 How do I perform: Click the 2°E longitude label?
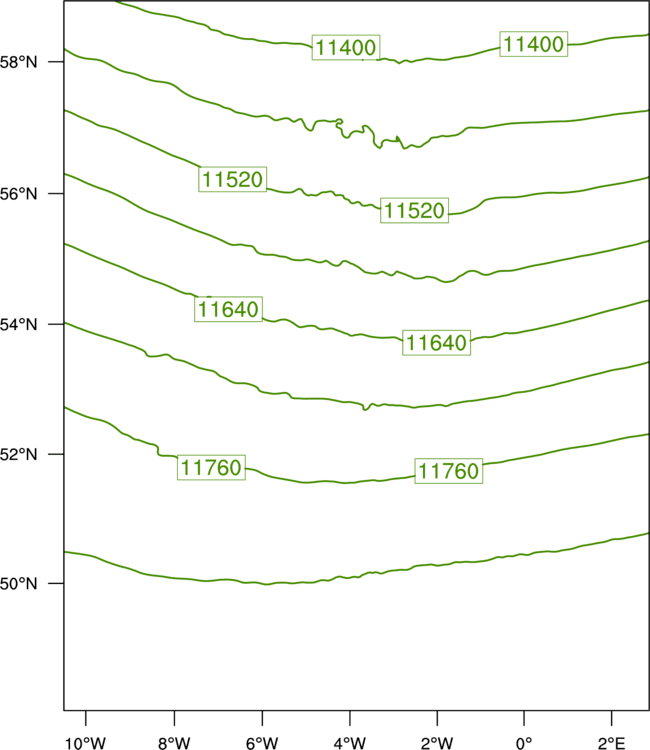click(611, 743)
